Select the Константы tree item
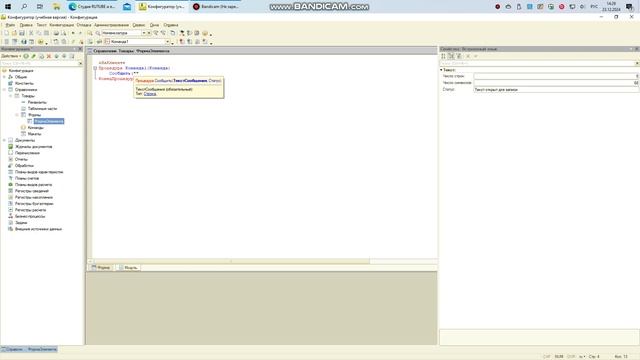 [x=24, y=83]
